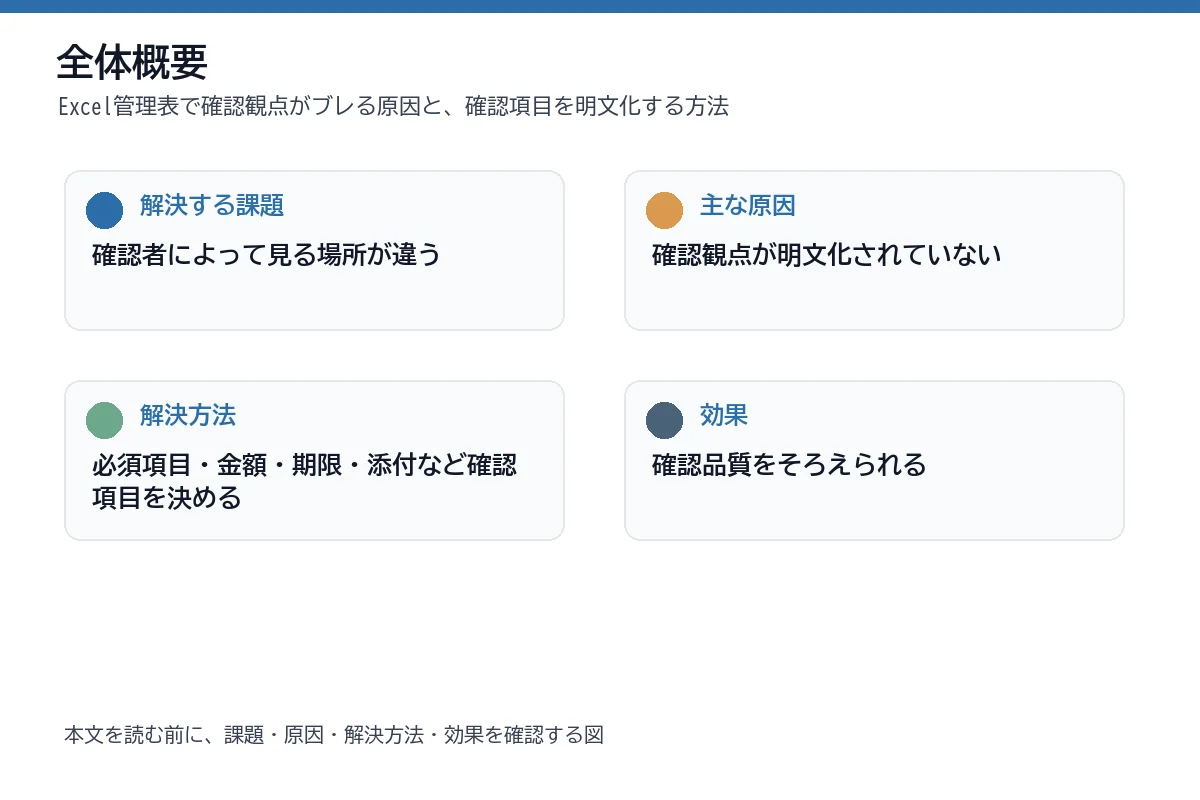Click the green circle beside 解決方法

coord(104,420)
